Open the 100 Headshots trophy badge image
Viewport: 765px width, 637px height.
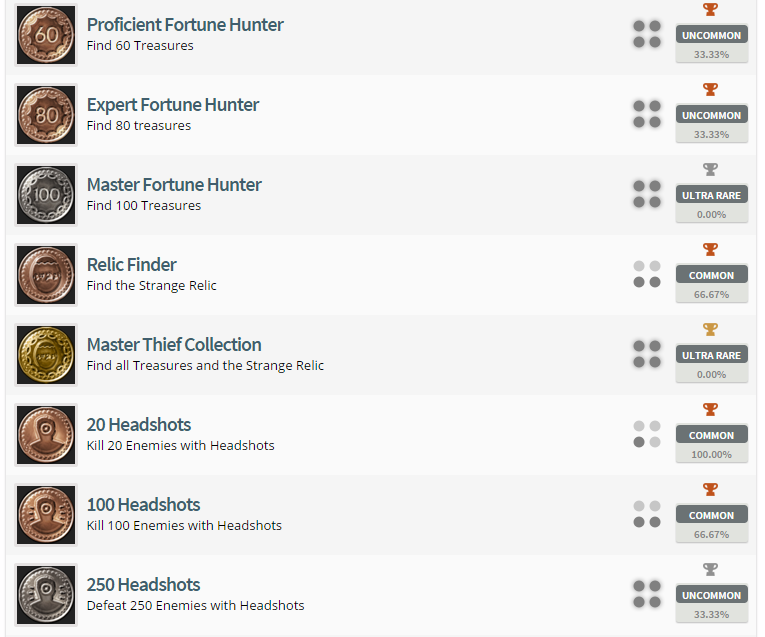[x=46, y=515]
